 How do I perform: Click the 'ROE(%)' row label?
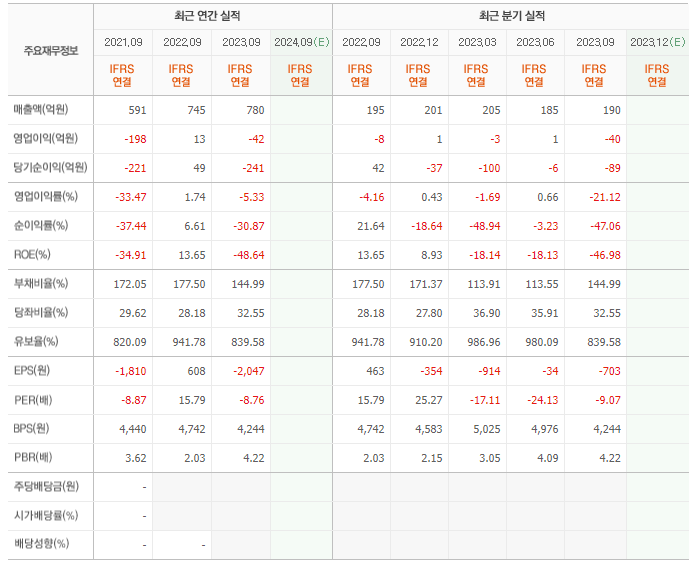[x=32, y=254]
